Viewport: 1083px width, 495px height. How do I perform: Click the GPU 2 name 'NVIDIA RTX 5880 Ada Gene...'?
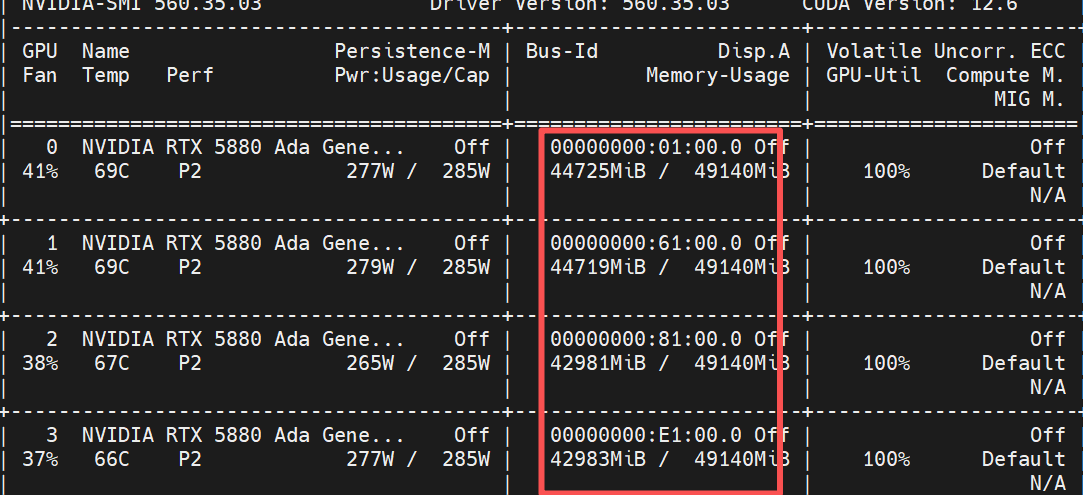tap(243, 339)
